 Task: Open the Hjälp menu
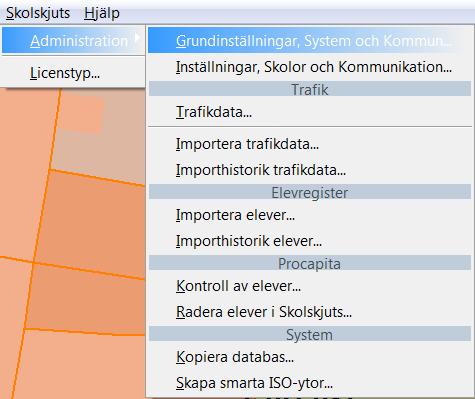(x=102, y=13)
